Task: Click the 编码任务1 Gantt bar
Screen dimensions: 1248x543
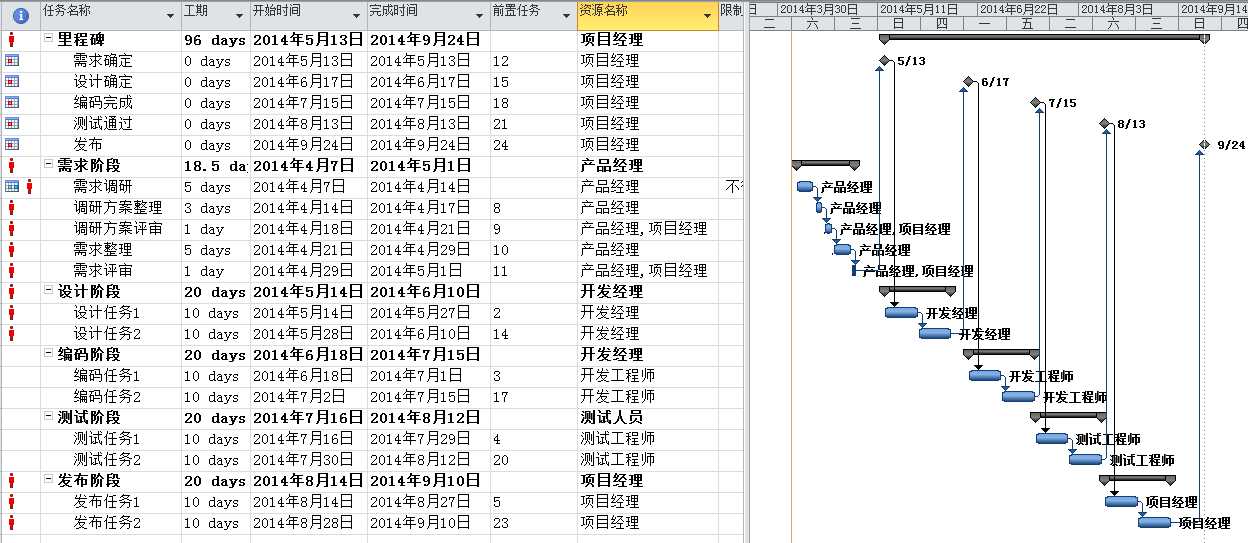Action: tap(985, 376)
